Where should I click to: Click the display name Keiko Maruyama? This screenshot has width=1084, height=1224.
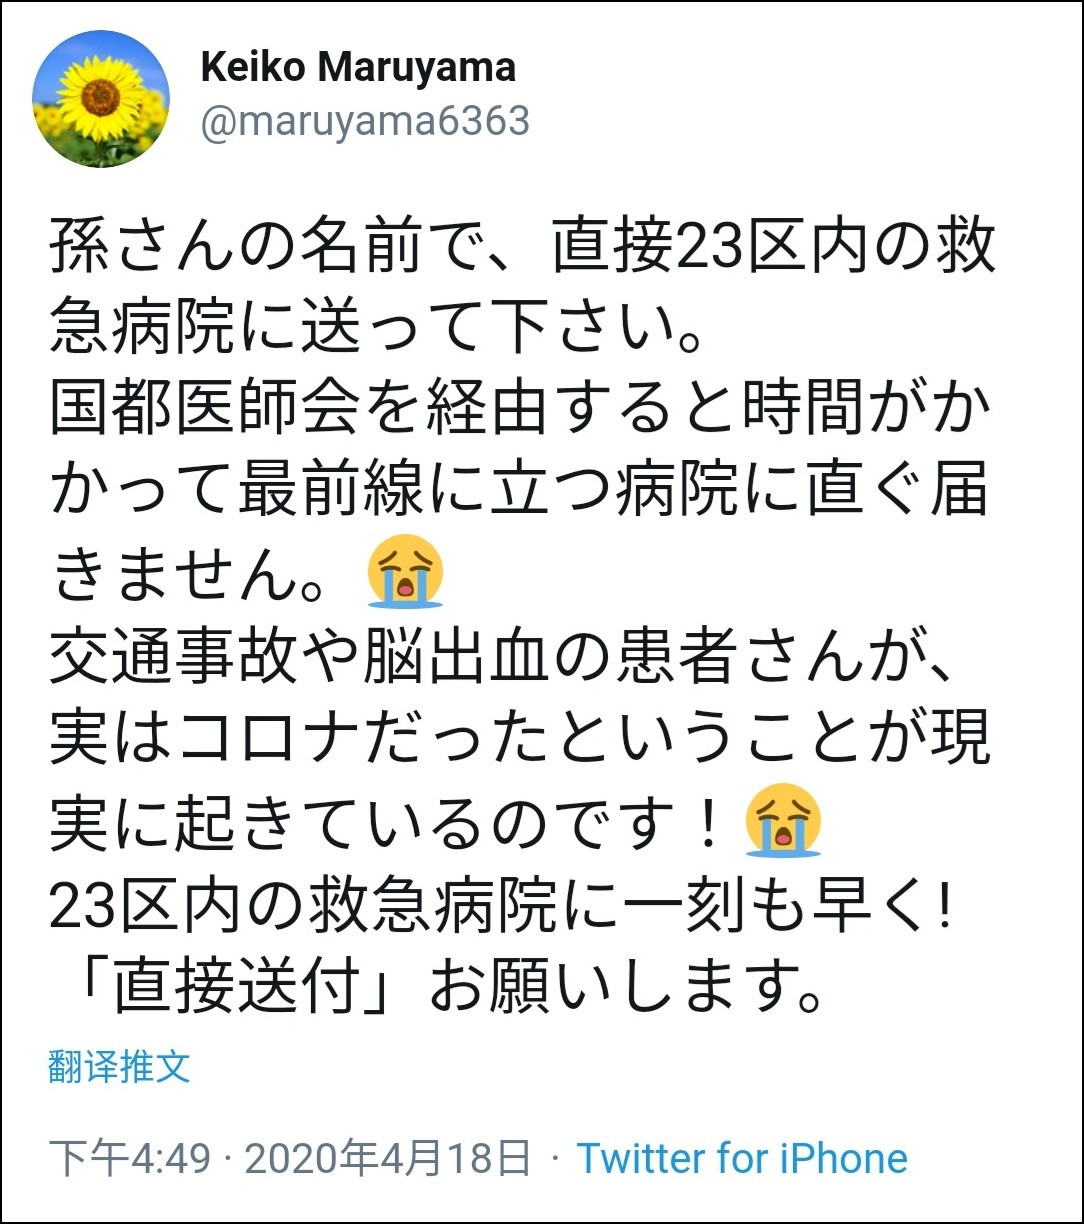(x=358, y=67)
